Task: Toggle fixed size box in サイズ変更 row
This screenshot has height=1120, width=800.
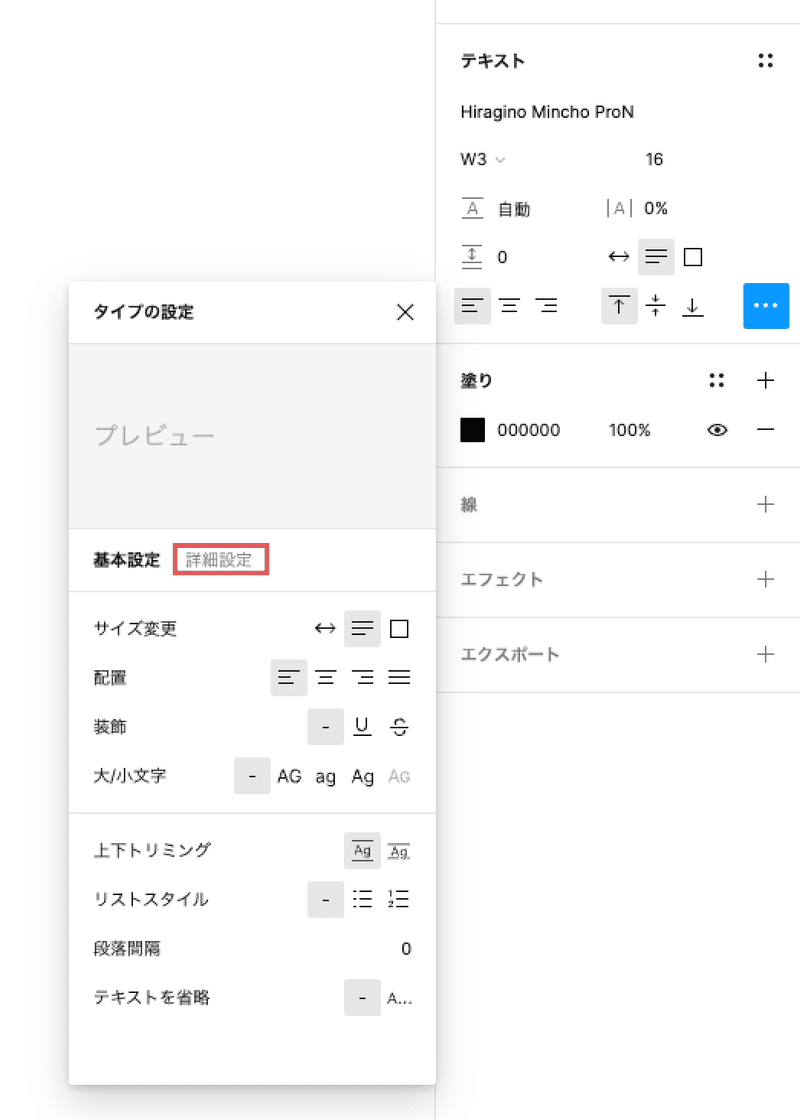Action: tap(399, 629)
